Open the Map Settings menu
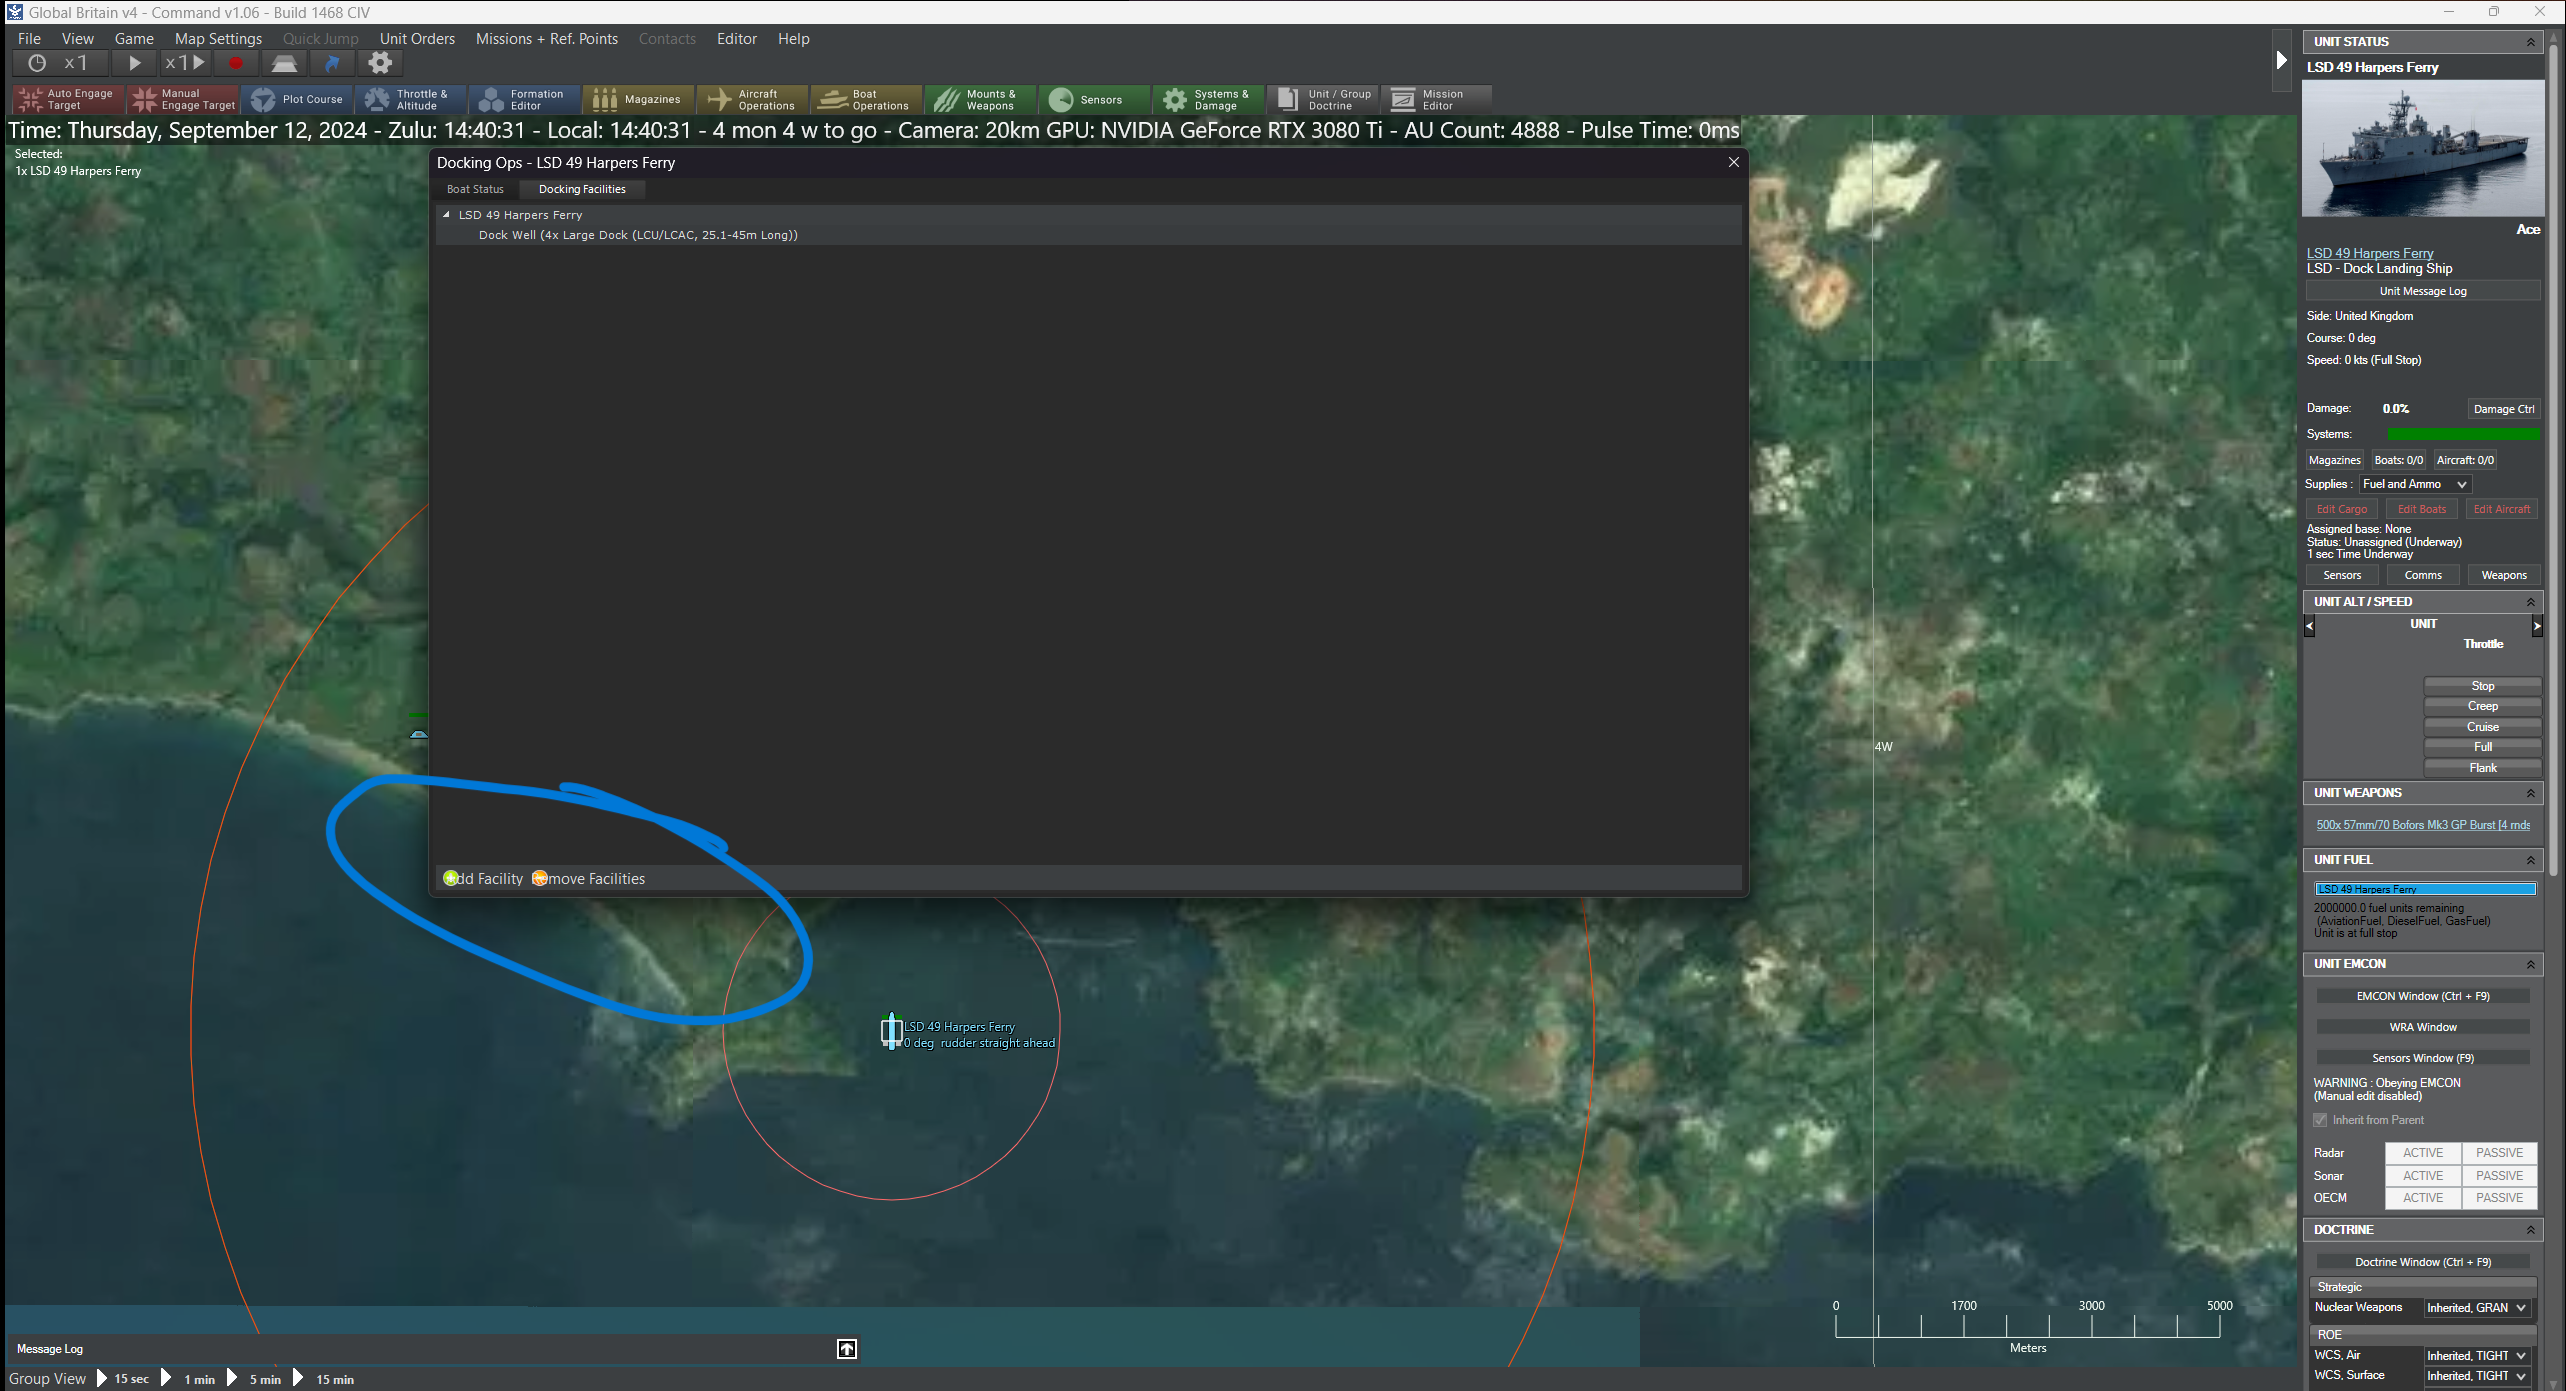 218,39
